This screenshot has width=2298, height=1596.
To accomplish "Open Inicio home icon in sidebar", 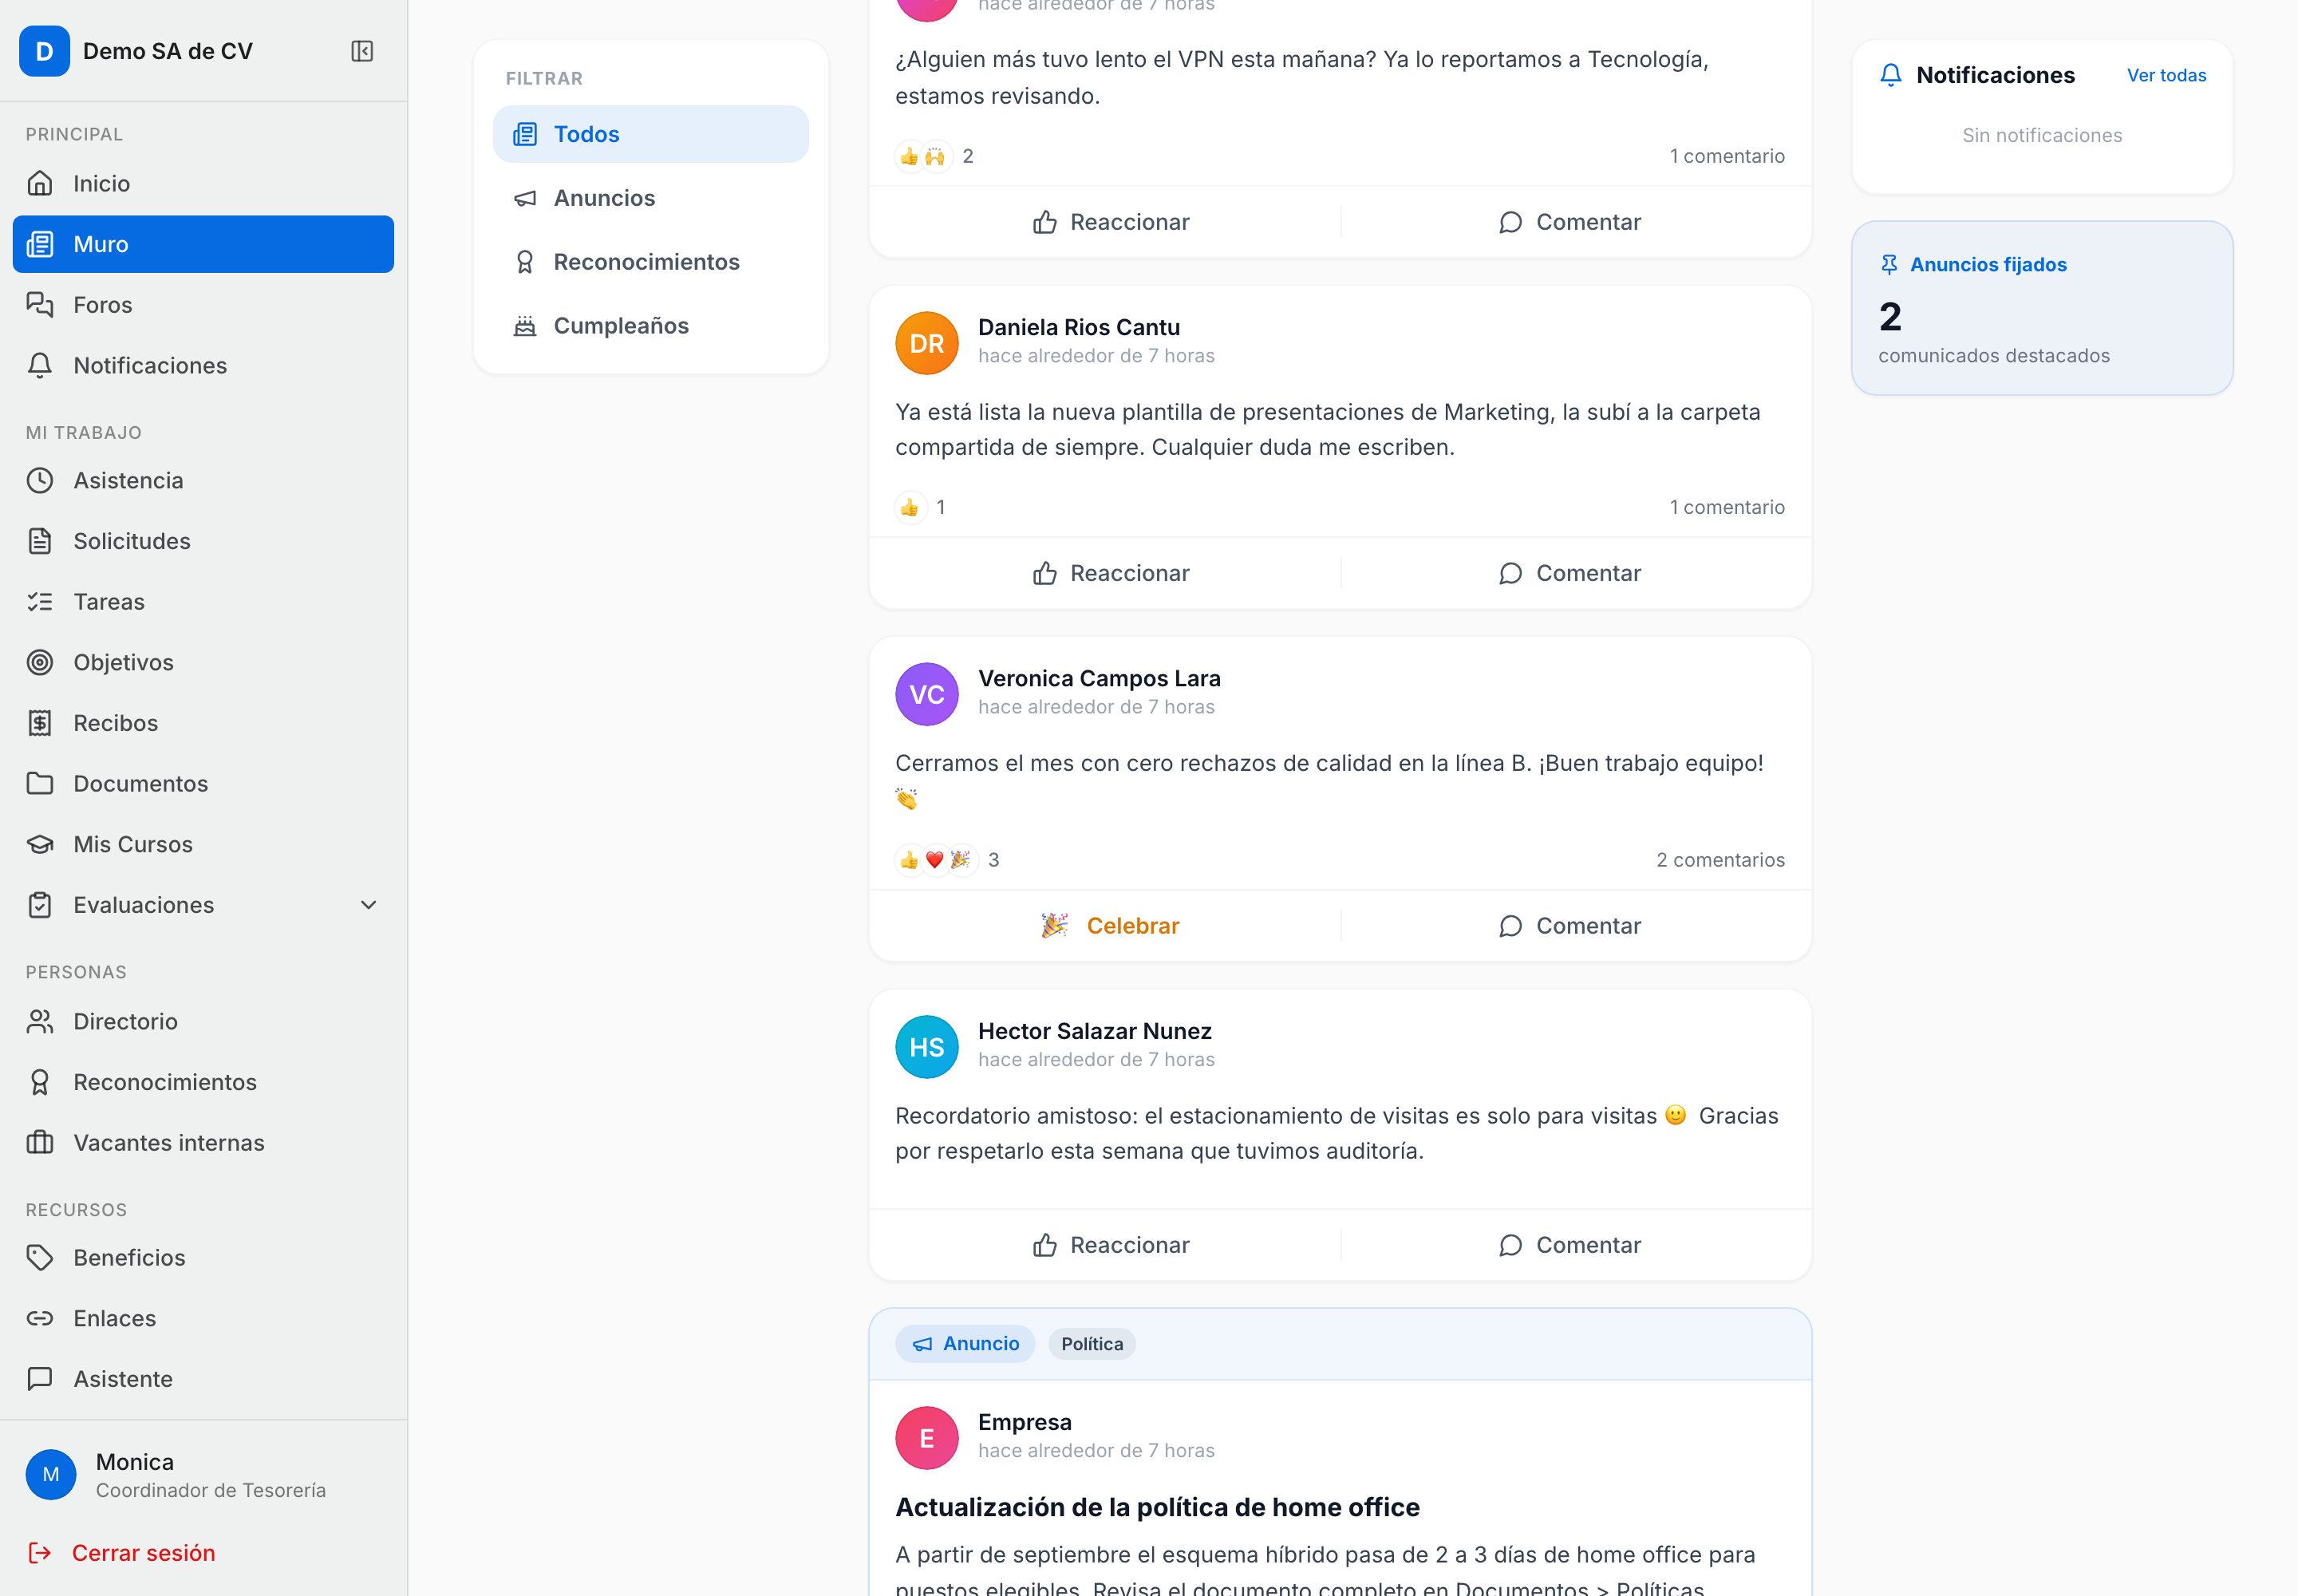I will coord(40,184).
